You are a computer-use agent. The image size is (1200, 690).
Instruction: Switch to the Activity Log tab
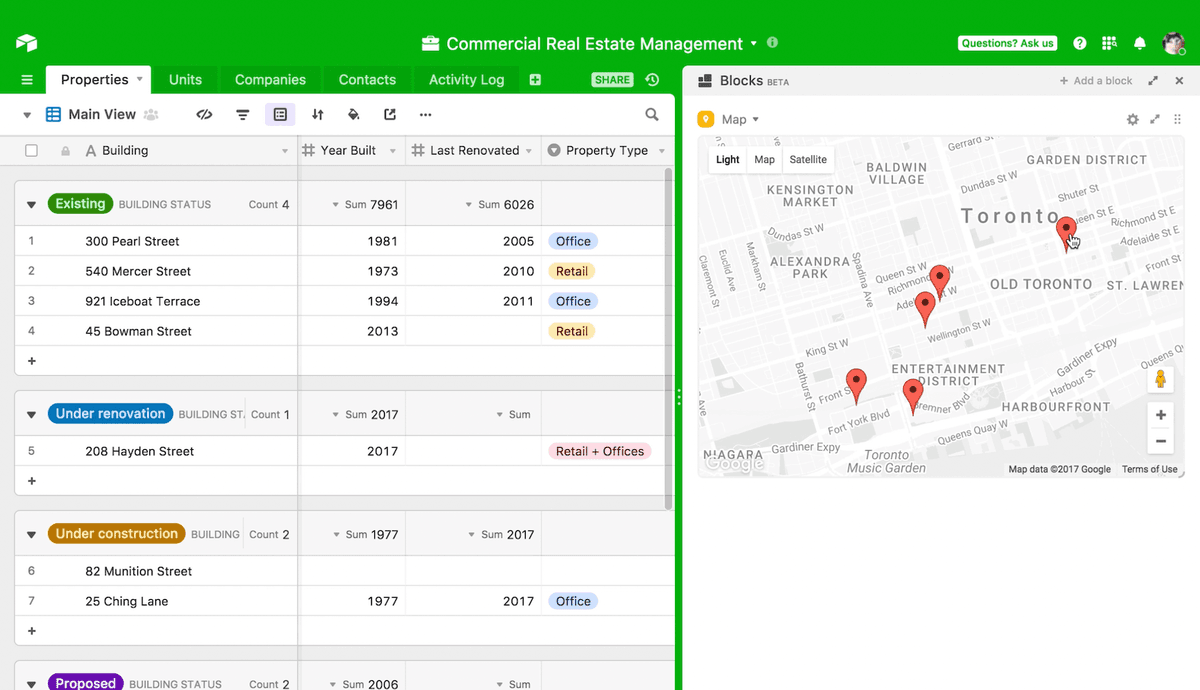pos(466,80)
